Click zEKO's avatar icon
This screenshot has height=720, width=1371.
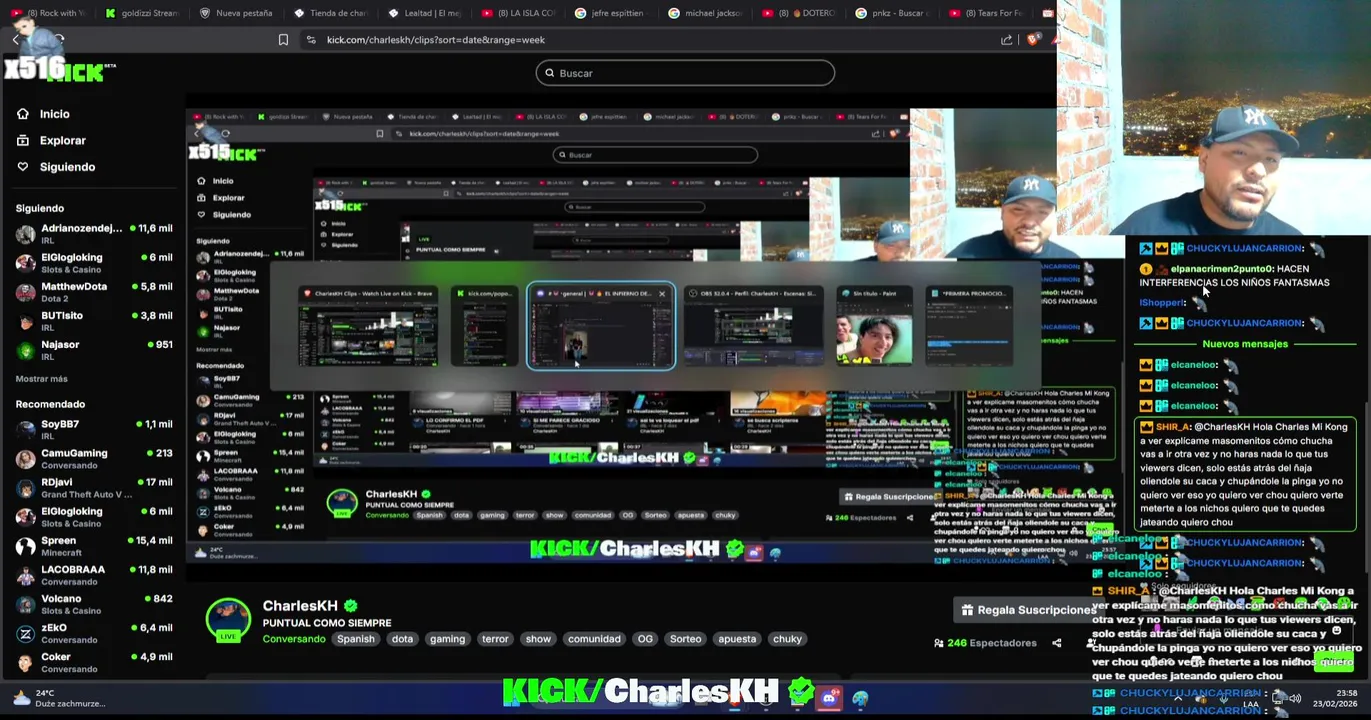coord(26,633)
